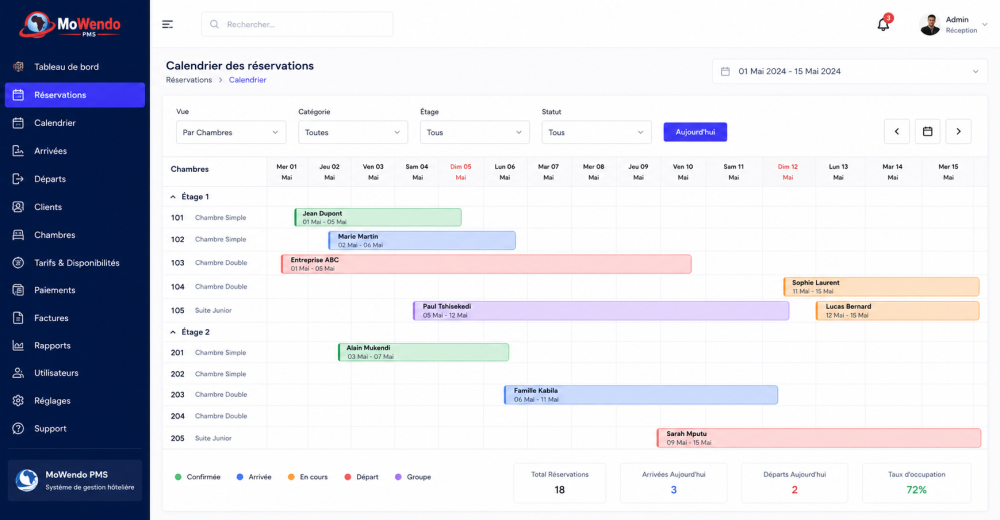Screen dimensions: 1000x520
Task: Open the Vue 'Par Chambres' dropdown
Action: [x=231, y=132]
